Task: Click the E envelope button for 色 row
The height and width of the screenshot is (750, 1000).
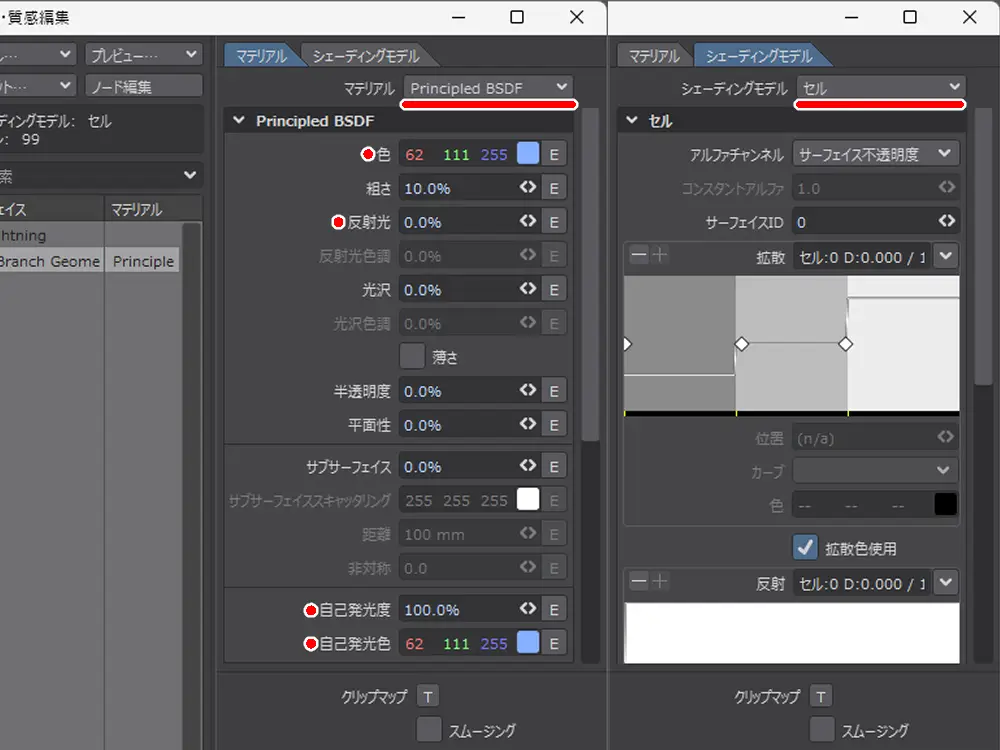Action: click(x=554, y=154)
